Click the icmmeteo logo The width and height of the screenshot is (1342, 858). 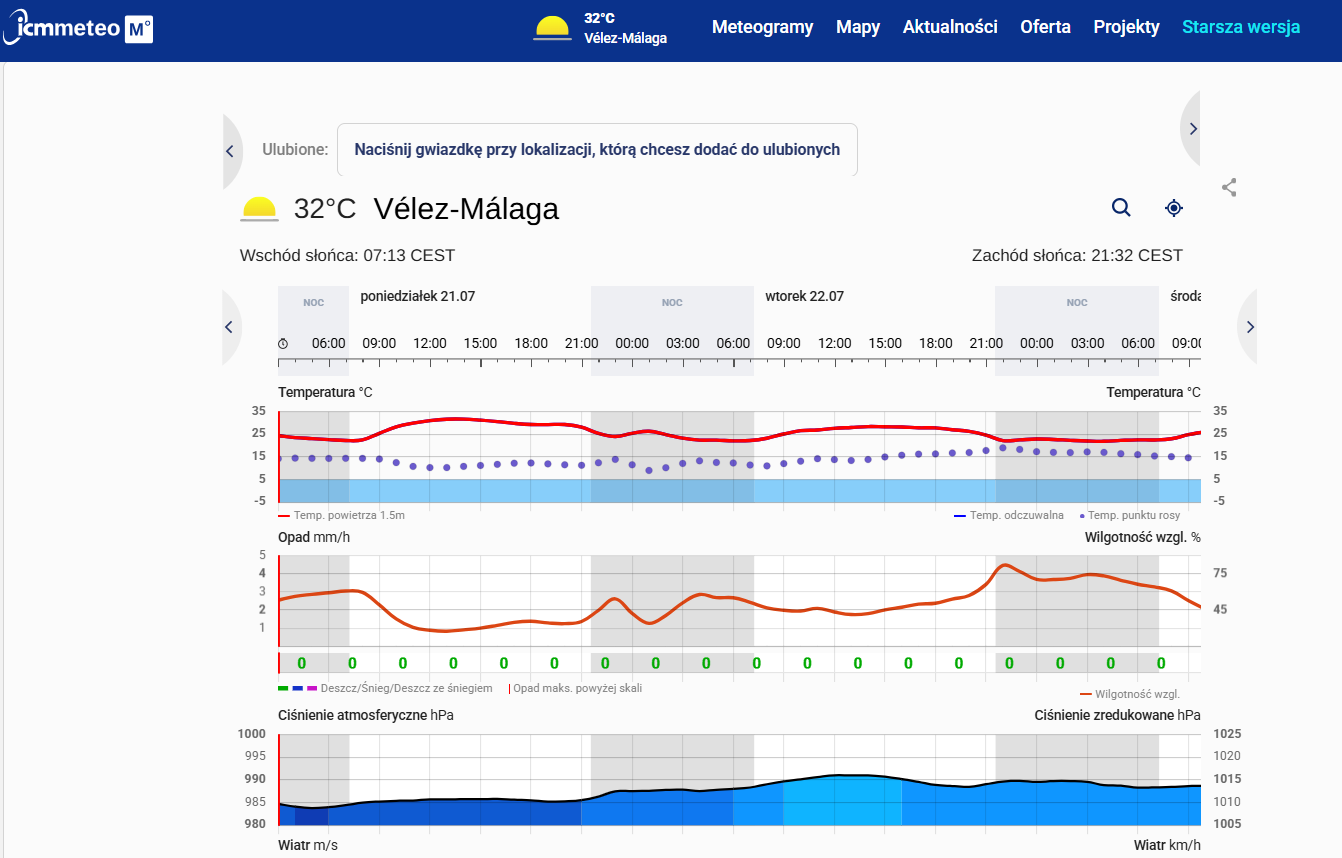tap(77, 28)
